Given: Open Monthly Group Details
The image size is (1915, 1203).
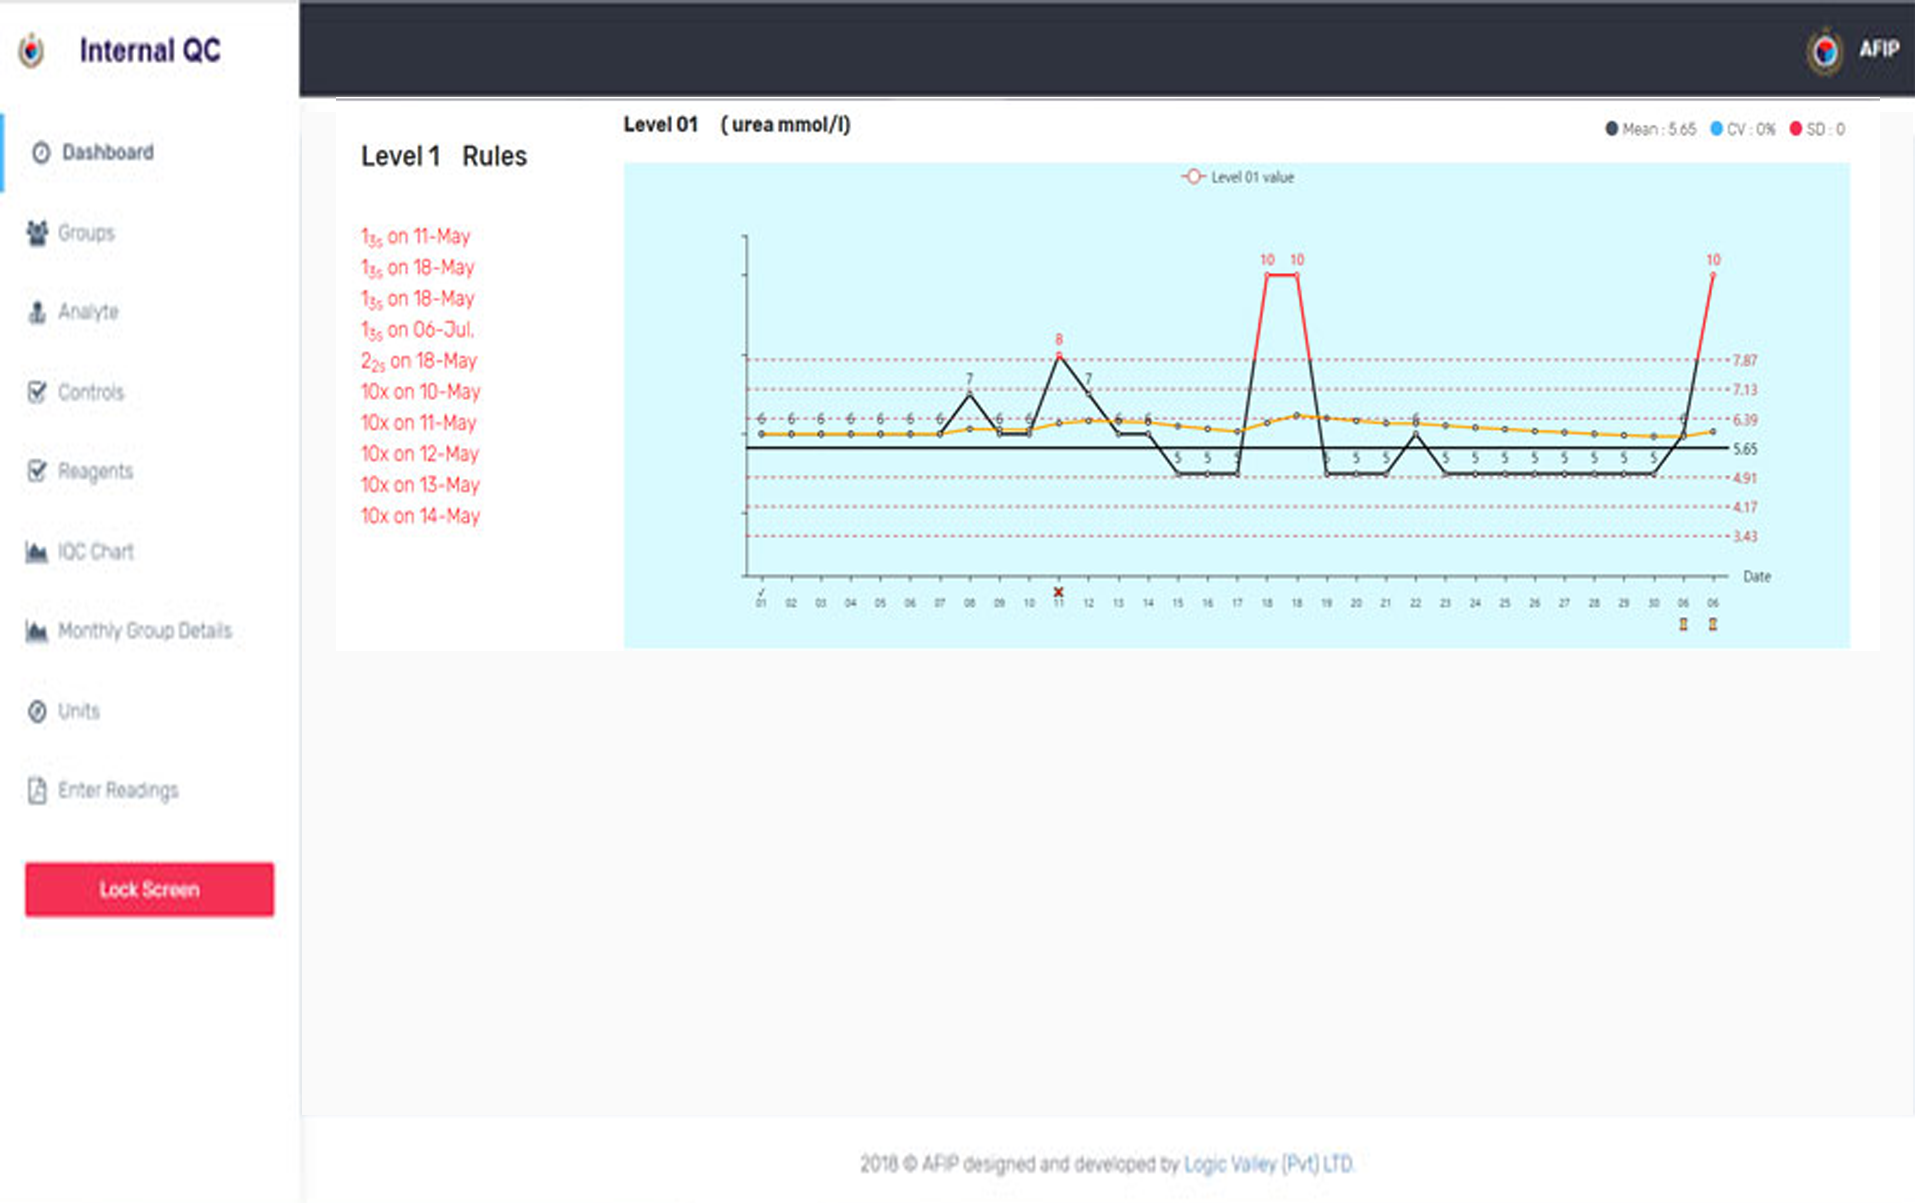Looking at the screenshot, I should (x=145, y=631).
